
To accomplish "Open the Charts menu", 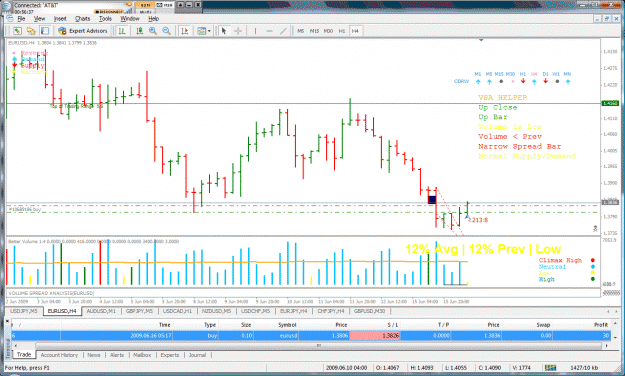I will [x=83, y=19].
